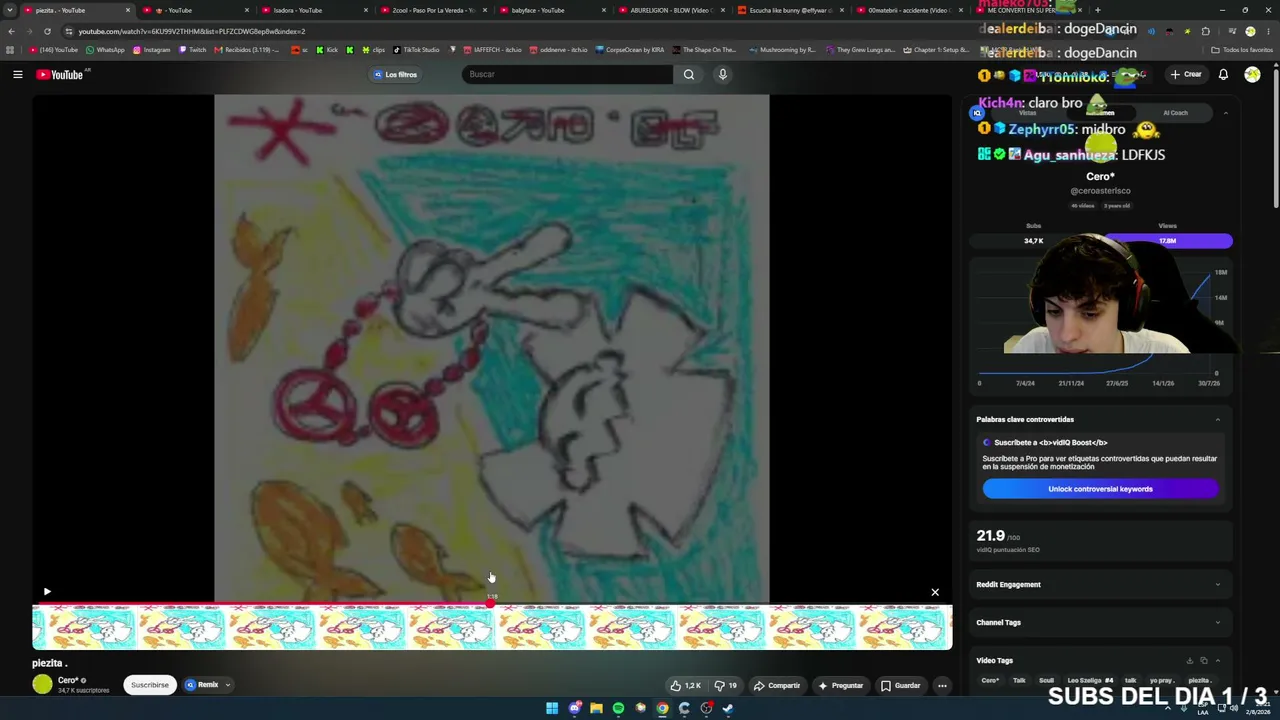Expand the Remix dropdown arrow

[x=228, y=685]
